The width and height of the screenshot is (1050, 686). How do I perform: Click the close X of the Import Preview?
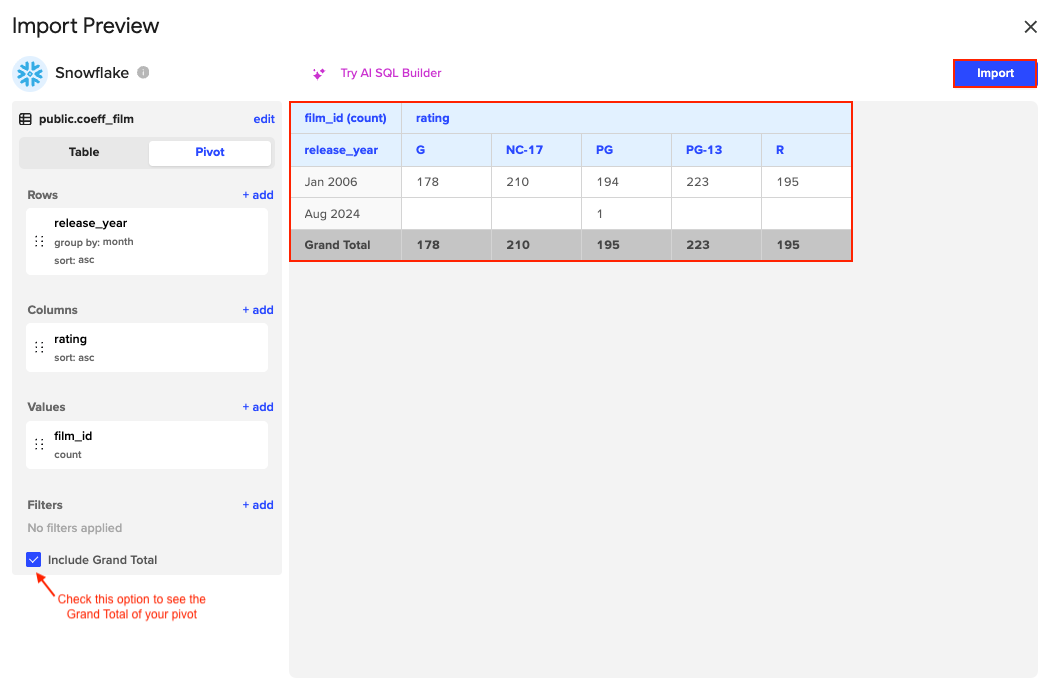tap(1031, 26)
